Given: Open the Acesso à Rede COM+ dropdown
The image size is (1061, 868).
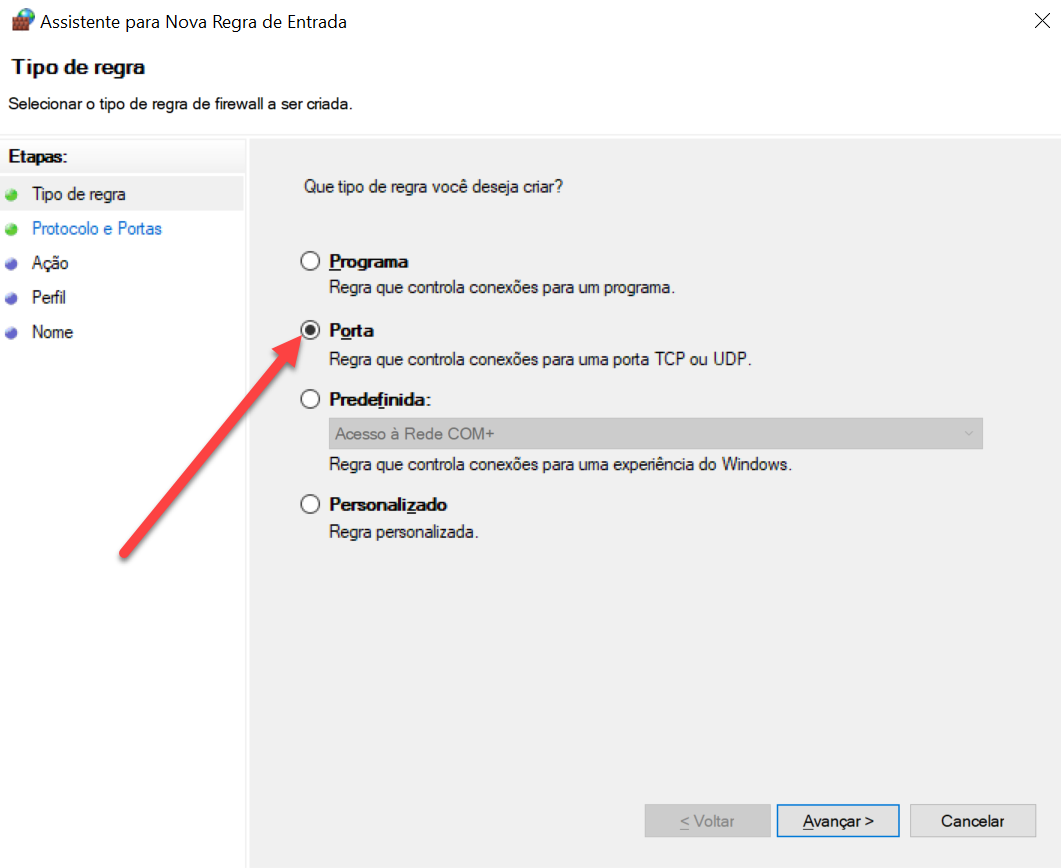Looking at the screenshot, I should pos(655,434).
